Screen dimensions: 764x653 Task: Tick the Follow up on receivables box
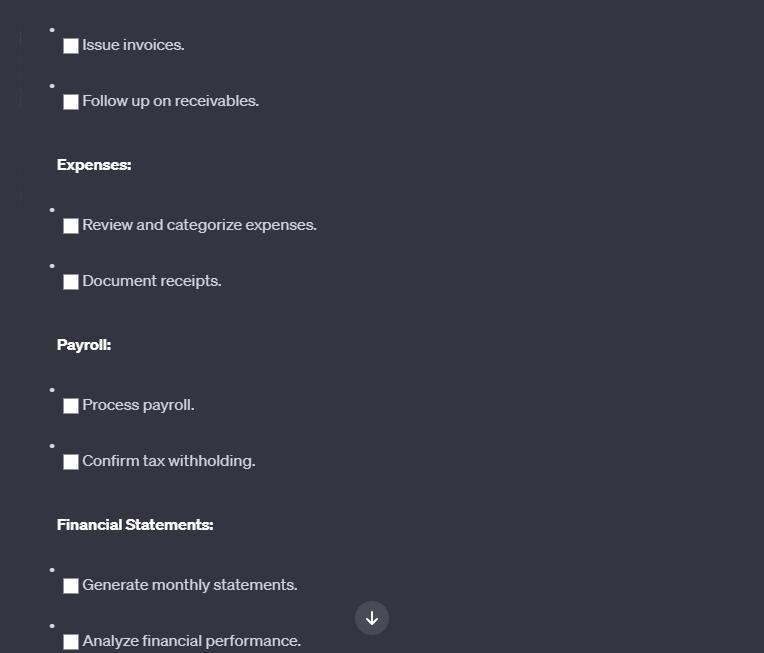click(x=71, y=102)
